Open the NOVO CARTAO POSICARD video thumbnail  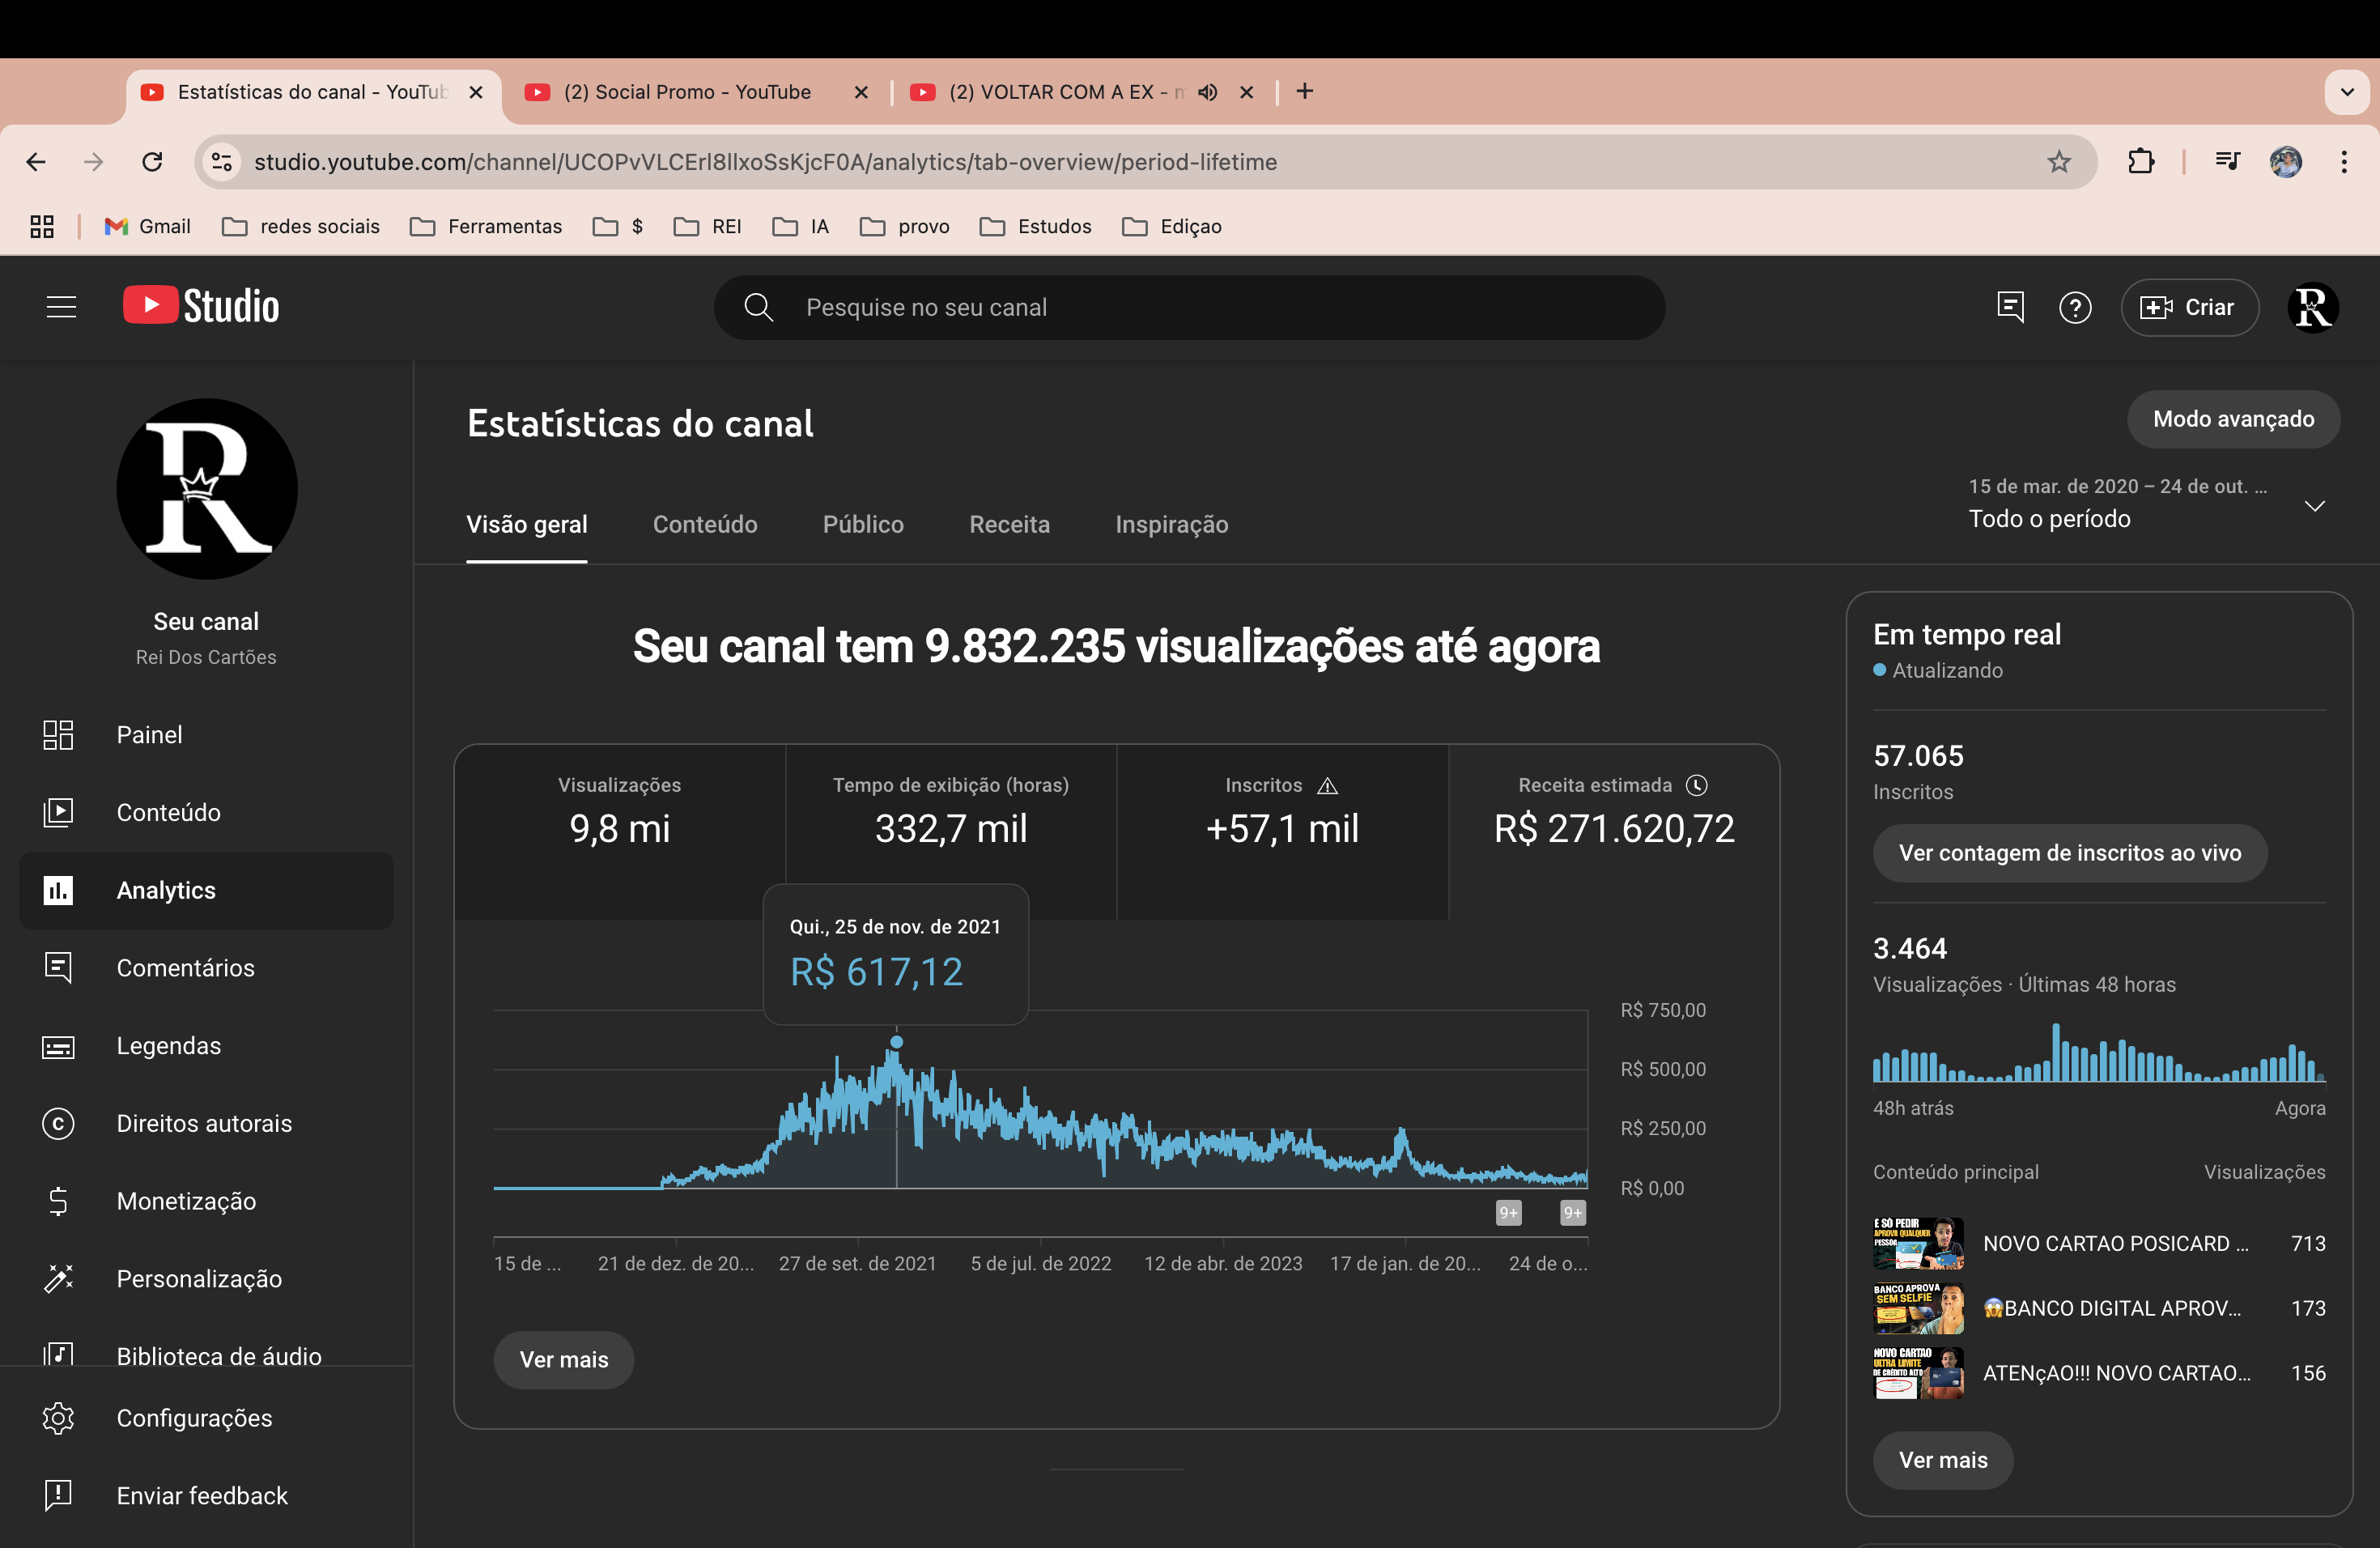(1918, 1243)
